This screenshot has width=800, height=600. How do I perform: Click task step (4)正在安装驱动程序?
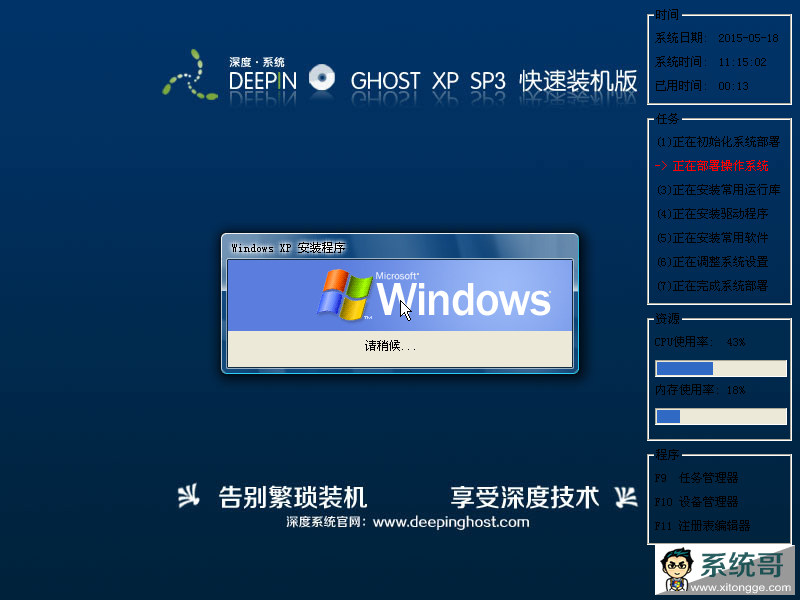point(712,214)
